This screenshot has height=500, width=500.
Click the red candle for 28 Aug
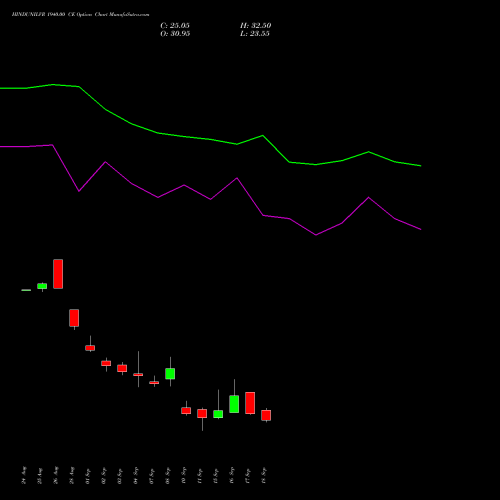tap(74, 318)
